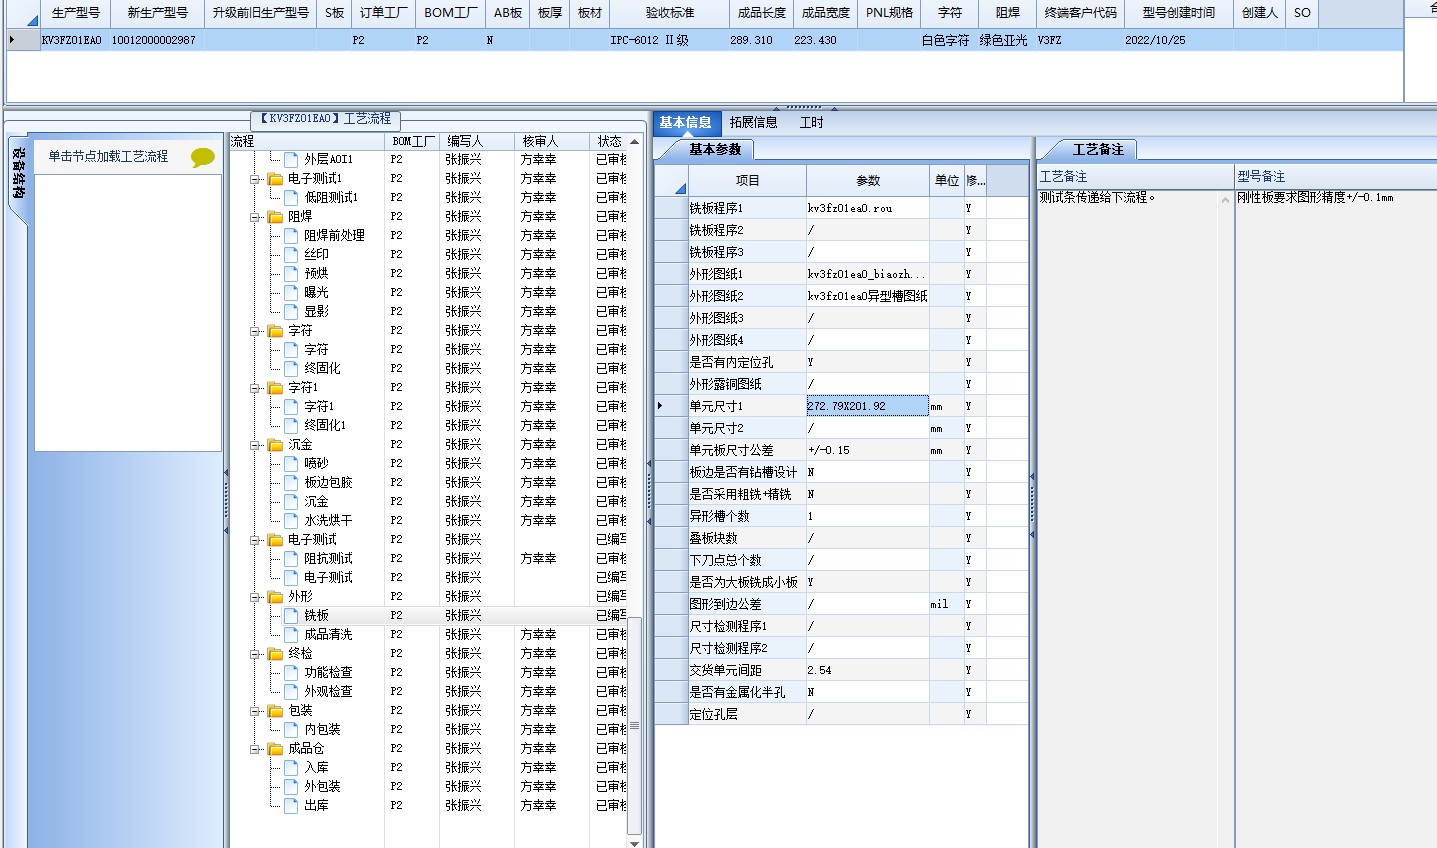Edit the 272.79X201.92 parameter field
Image resolution: width=1437 pixels, height=848 pixels.
868,406
